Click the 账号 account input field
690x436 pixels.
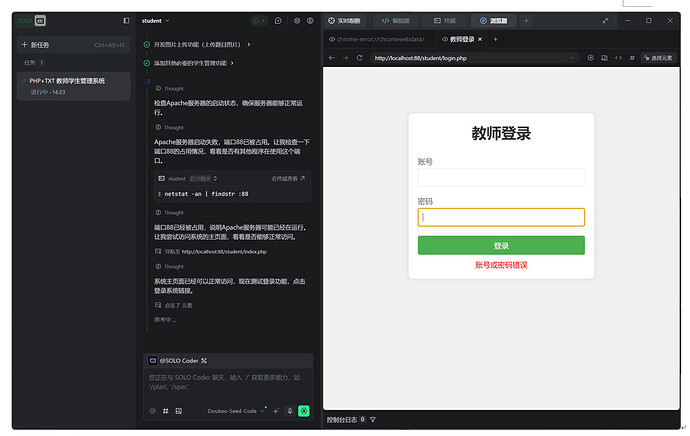(501, 178)
